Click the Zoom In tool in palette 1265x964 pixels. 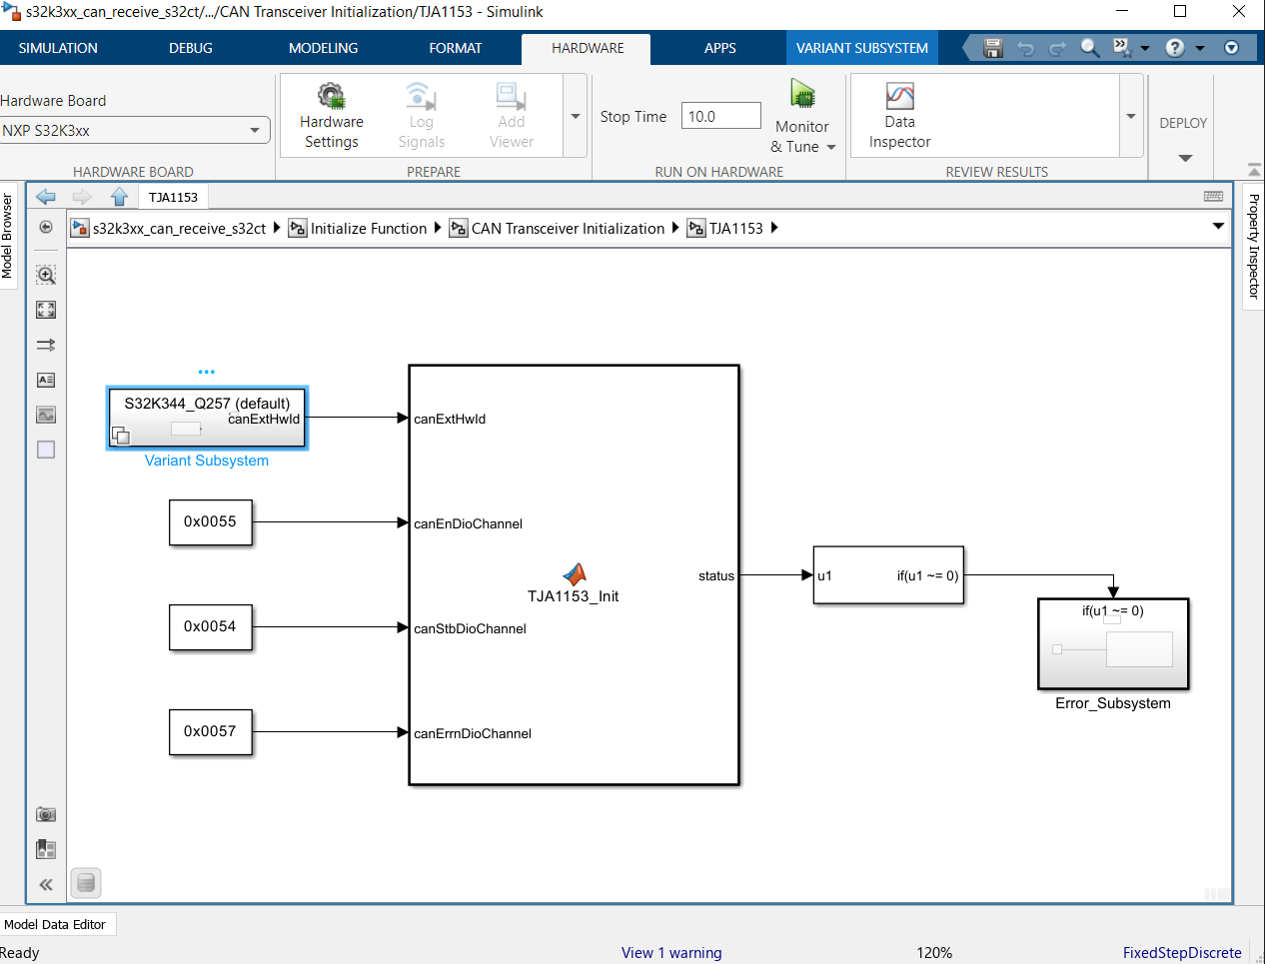point(46,275)
